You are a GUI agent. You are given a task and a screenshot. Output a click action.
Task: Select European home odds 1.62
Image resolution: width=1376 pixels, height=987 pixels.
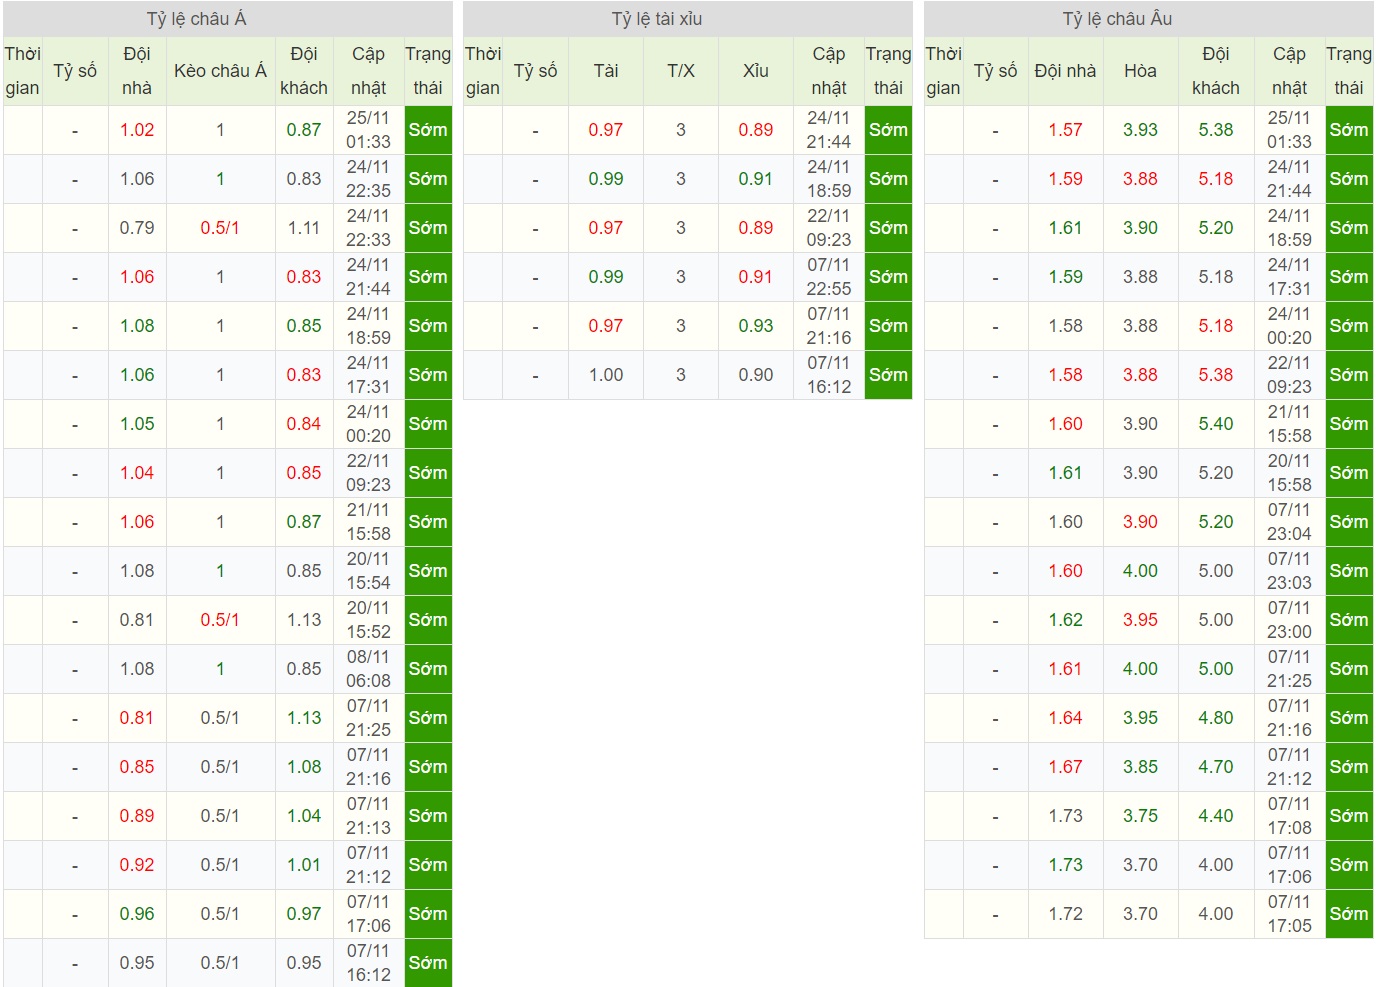1066,620
